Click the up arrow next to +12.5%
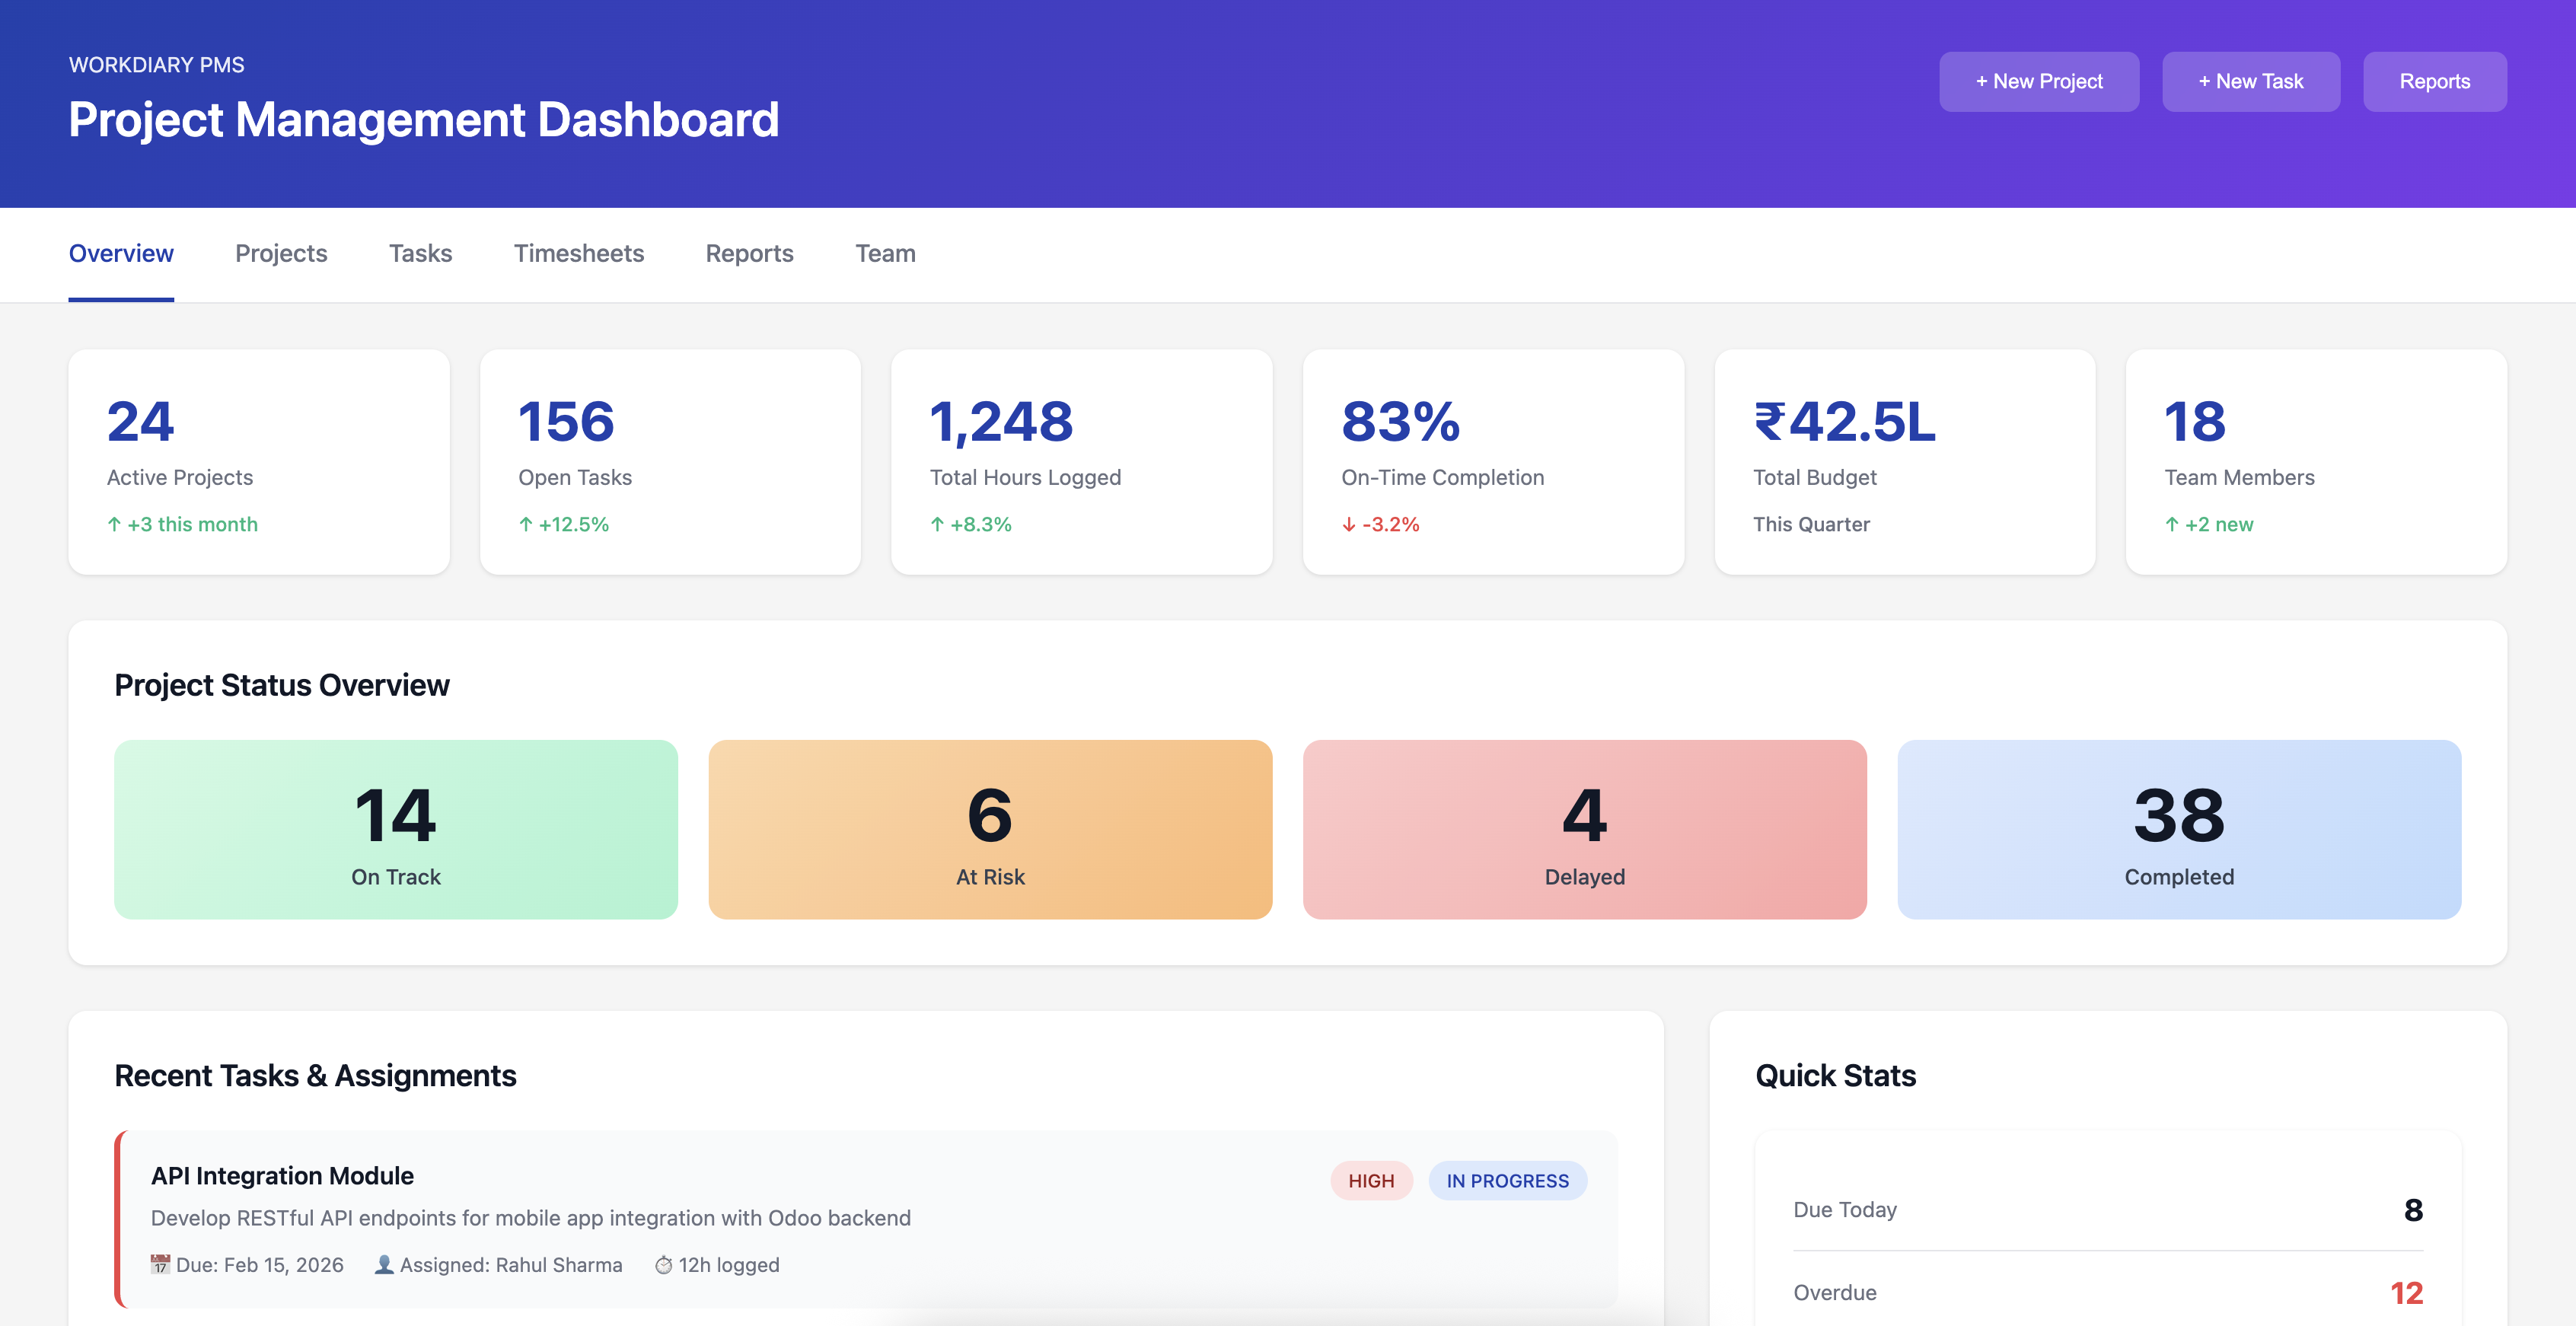 point(526,524)
